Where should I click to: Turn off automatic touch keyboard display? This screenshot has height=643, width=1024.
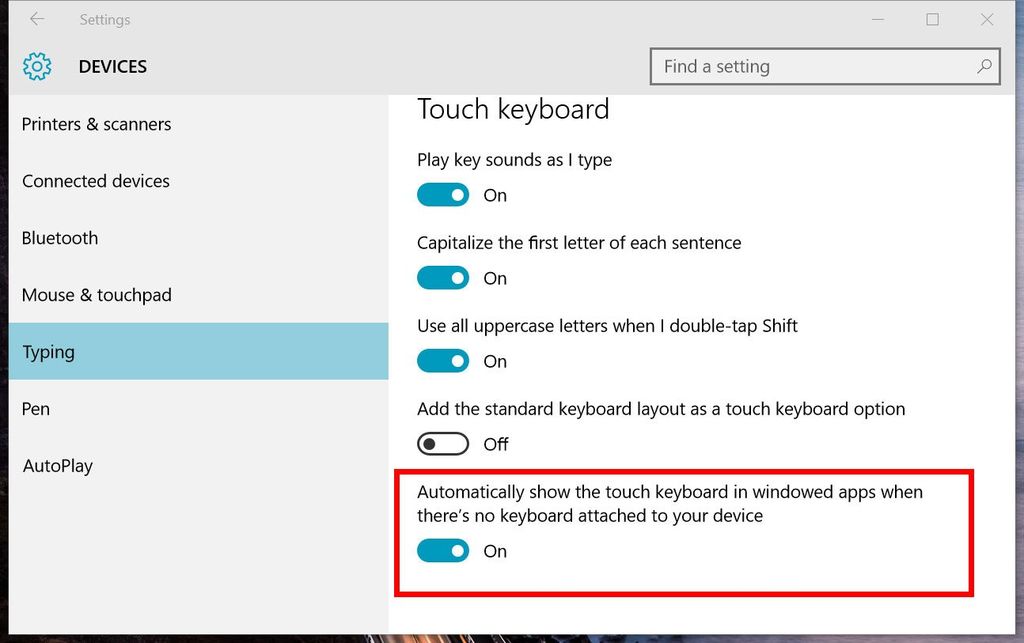pyautogui.click(x=443, y=550)
